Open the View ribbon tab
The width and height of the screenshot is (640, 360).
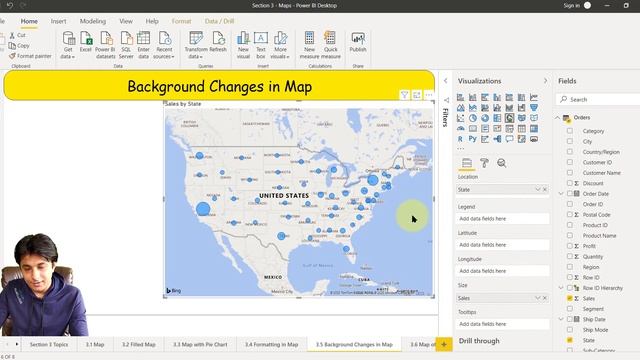[126, 21]
